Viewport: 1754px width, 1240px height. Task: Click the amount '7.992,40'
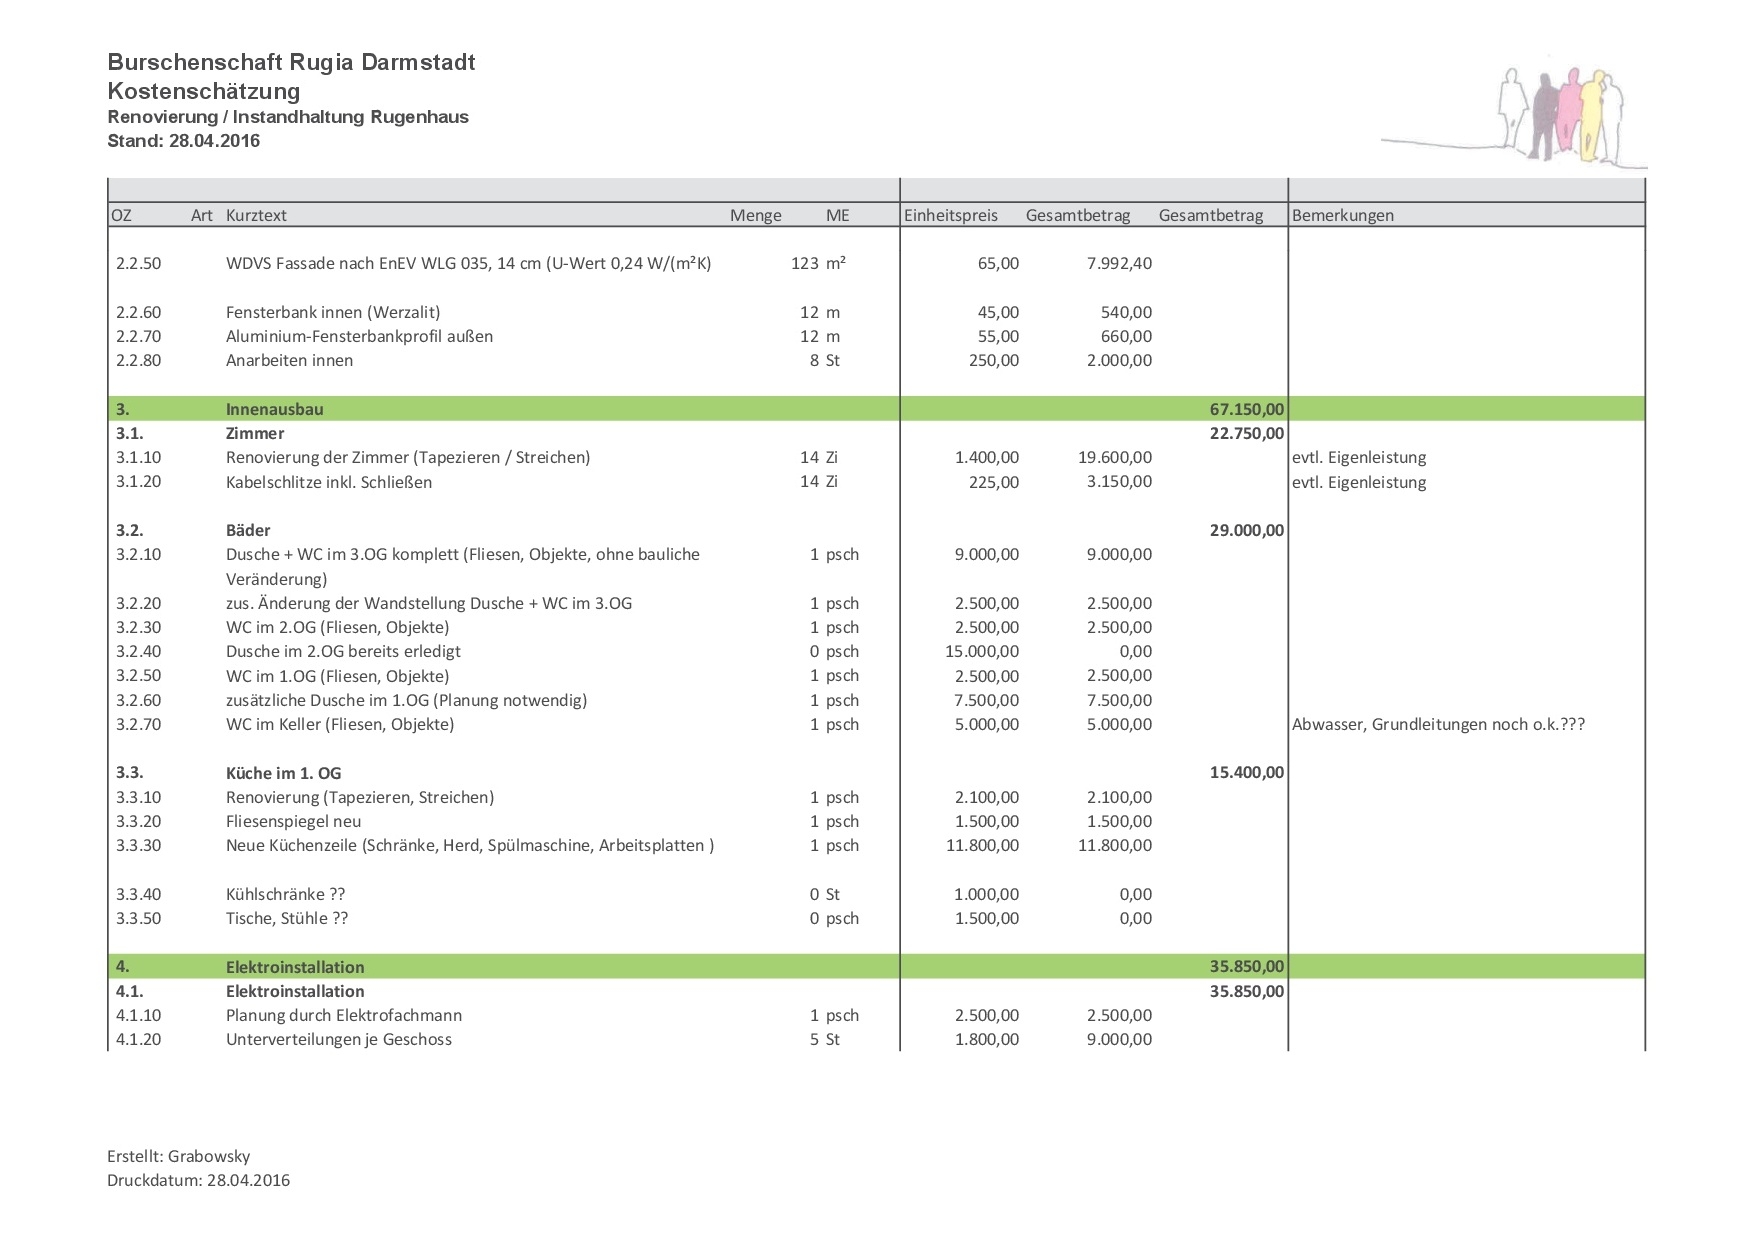[x=1119, y=264]
